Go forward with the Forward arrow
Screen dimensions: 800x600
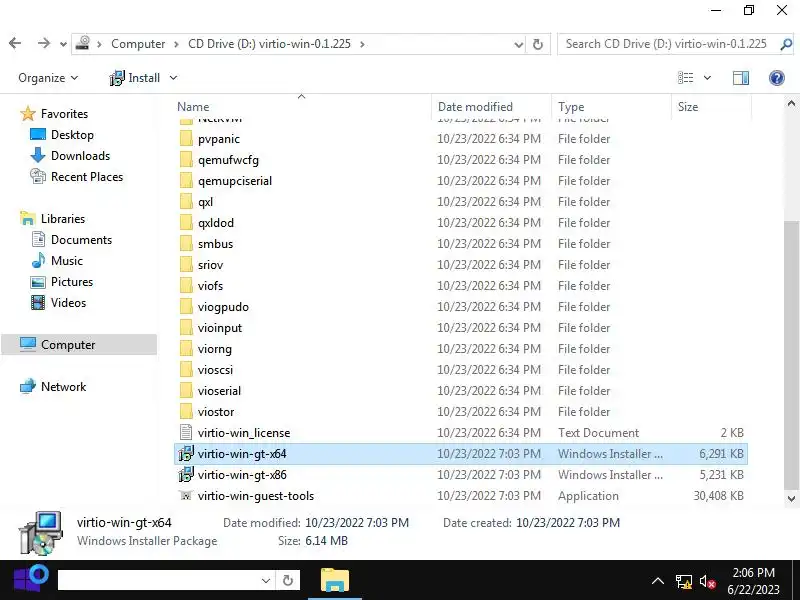tap(43, 44)
